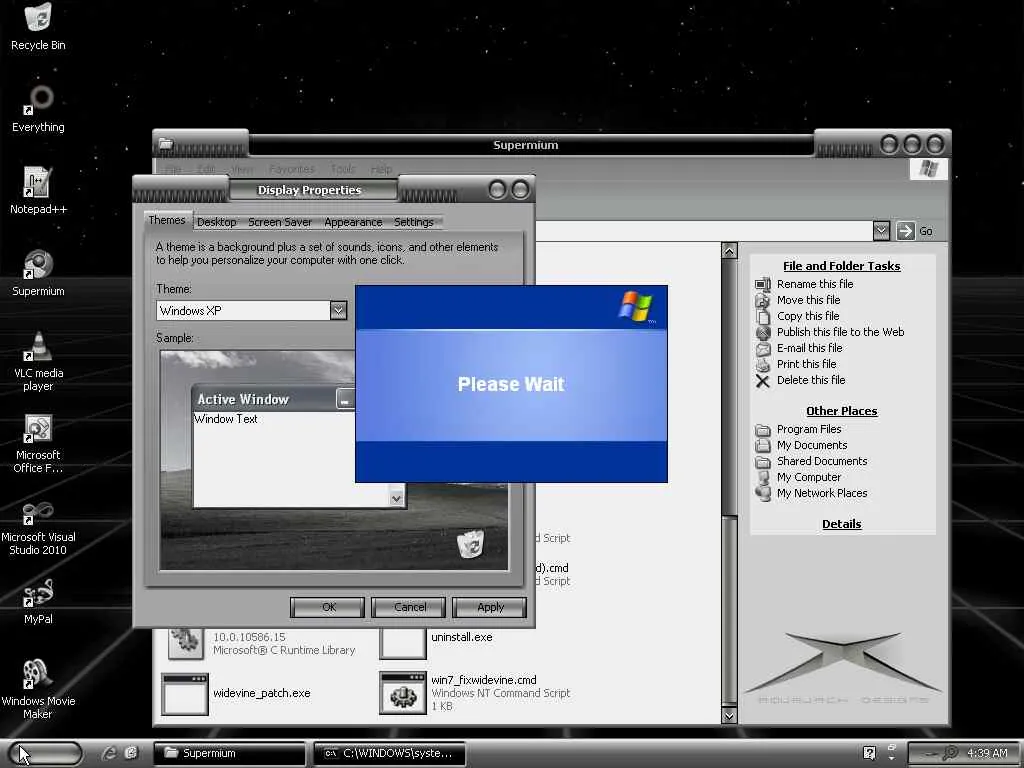The image size is (1024, 768).
Task: Expand the Supermium address bar dropdown
Action: pos(881,231)
